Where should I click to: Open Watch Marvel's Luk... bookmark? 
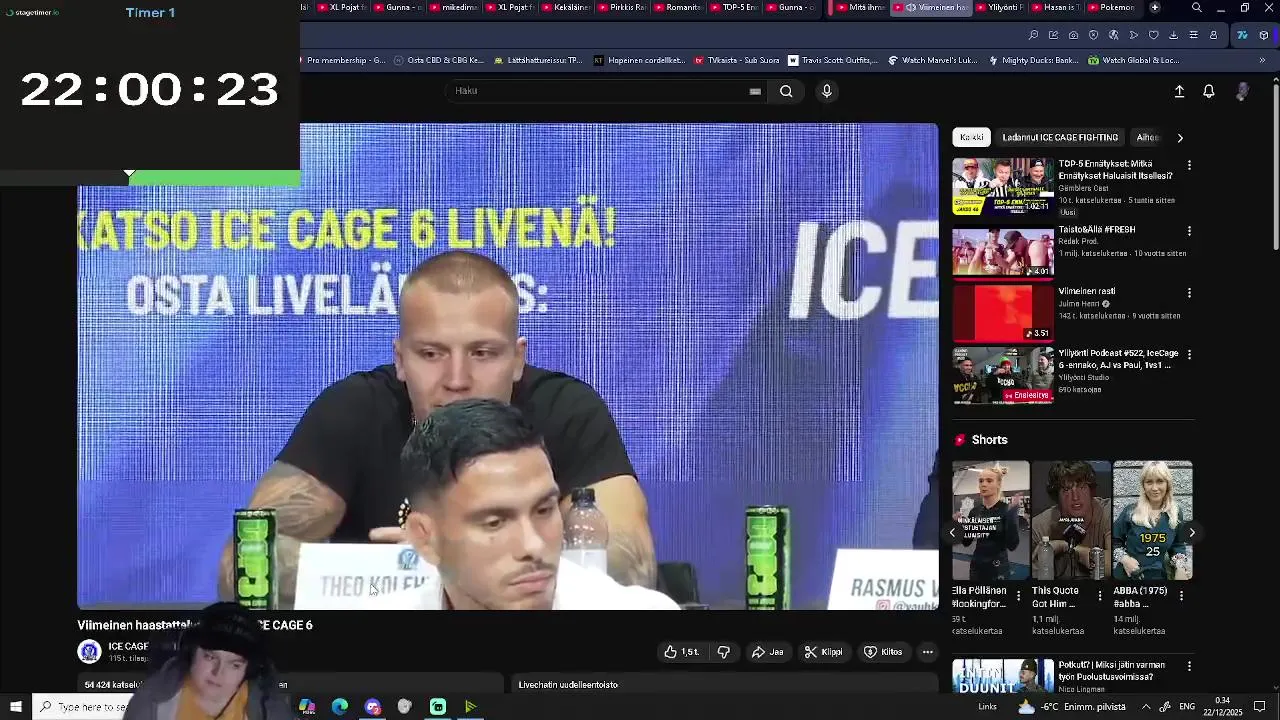coord(932,60)
